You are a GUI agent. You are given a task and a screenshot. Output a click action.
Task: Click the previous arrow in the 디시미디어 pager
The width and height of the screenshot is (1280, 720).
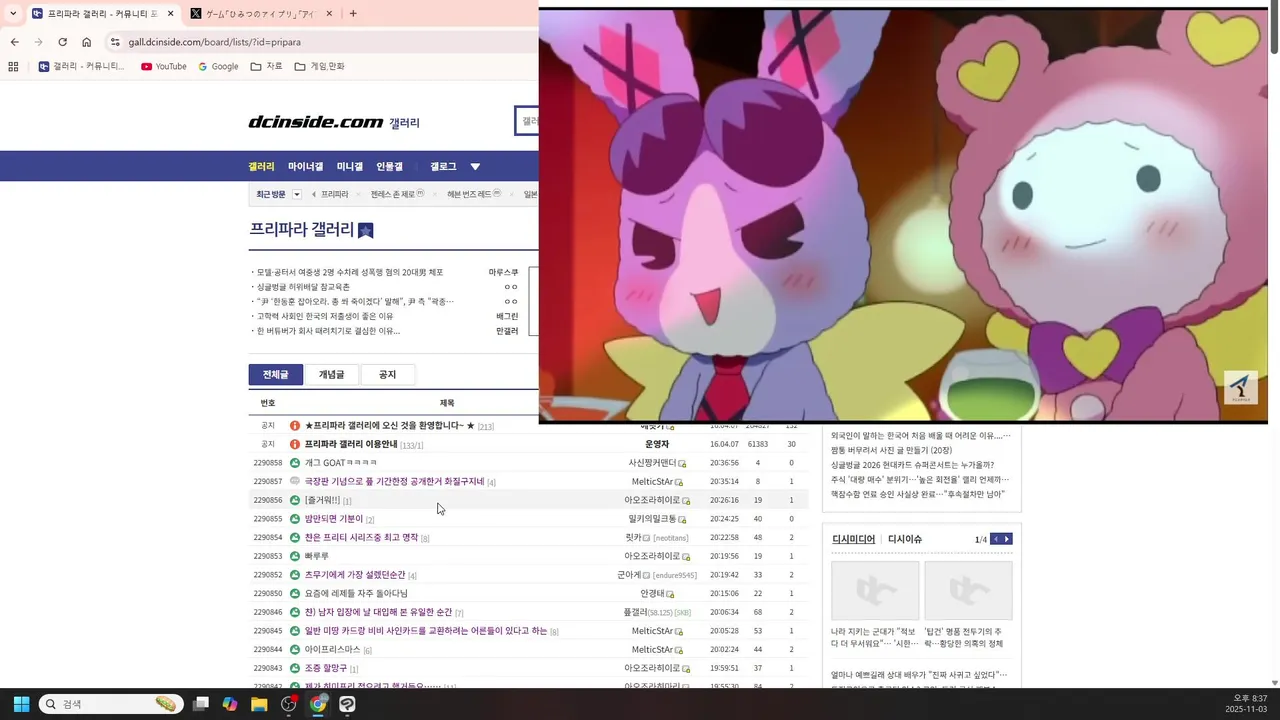point(995,539)
